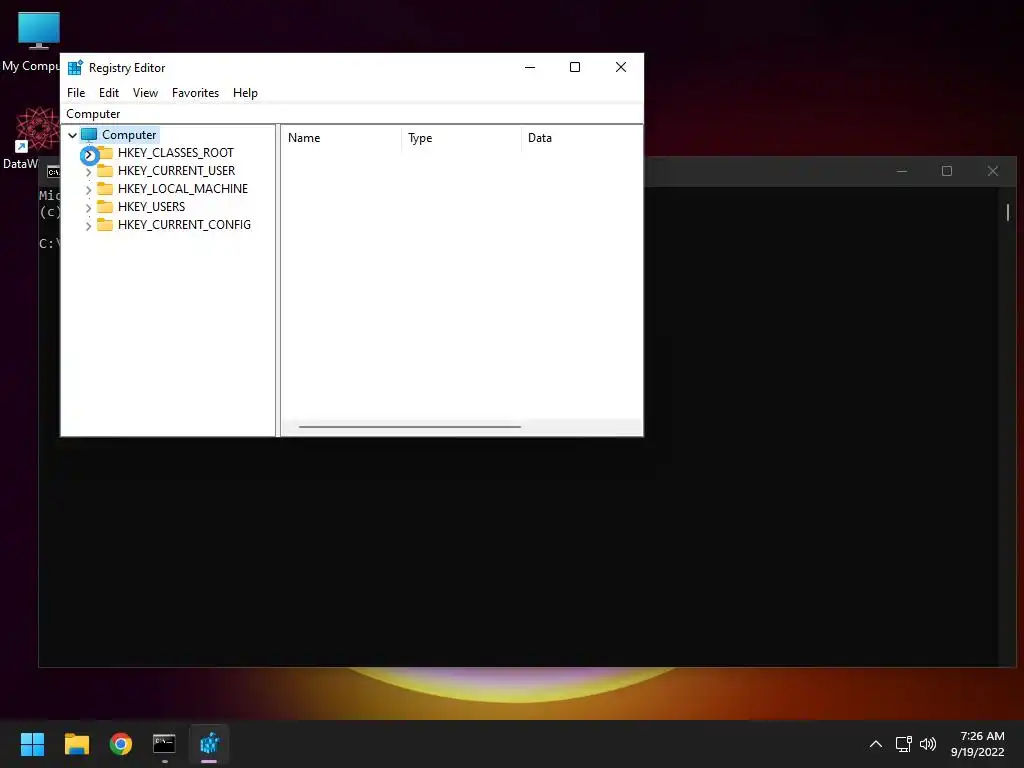Collapse the Computer root node

click(72, 135)
